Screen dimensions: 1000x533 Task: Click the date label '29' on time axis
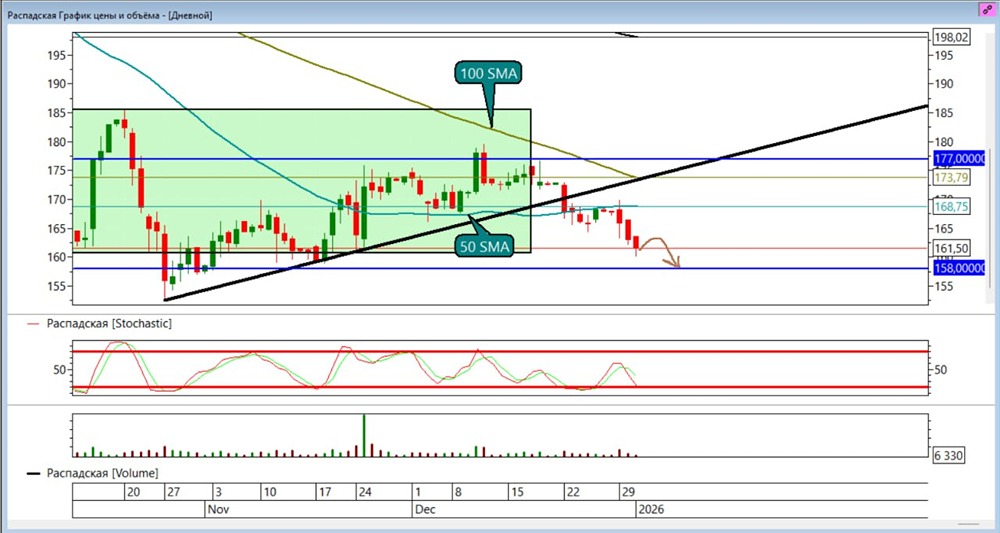628,492
